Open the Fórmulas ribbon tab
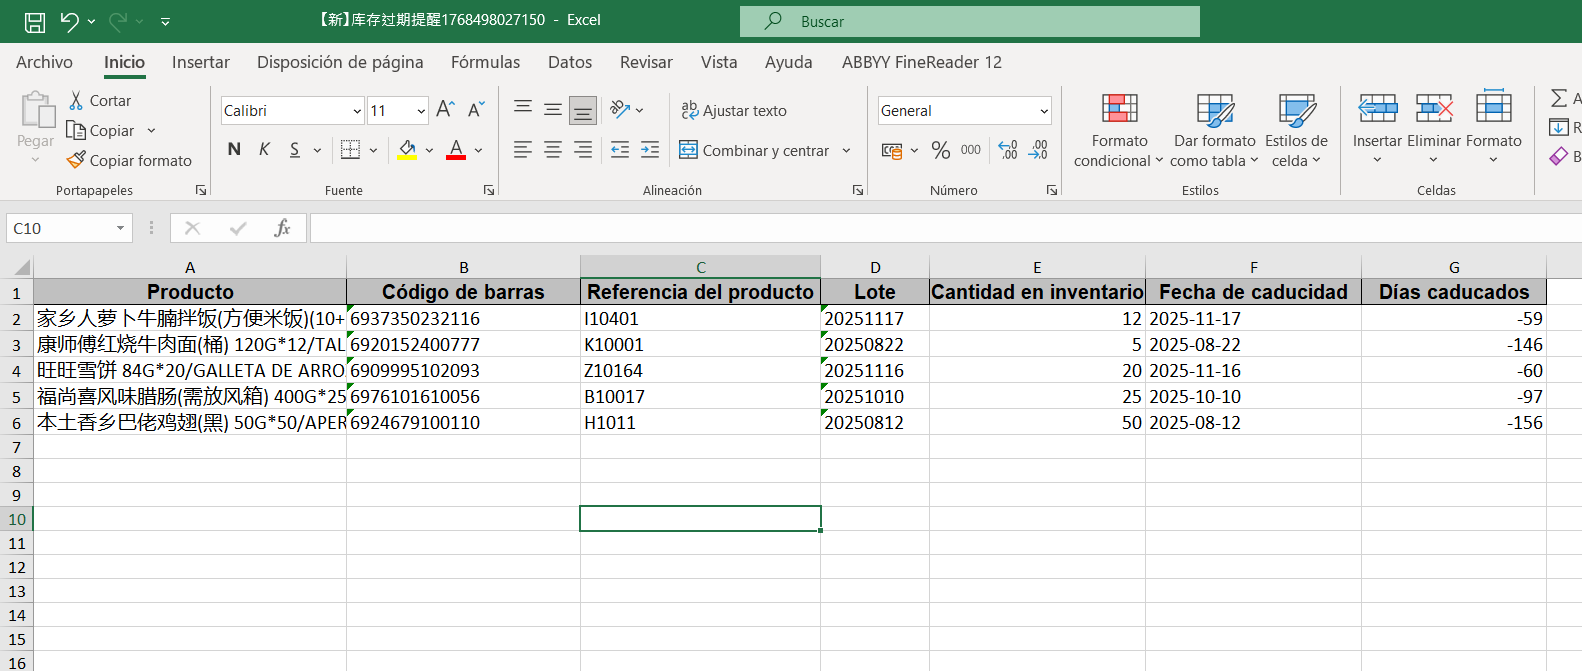 pos(485,62)
